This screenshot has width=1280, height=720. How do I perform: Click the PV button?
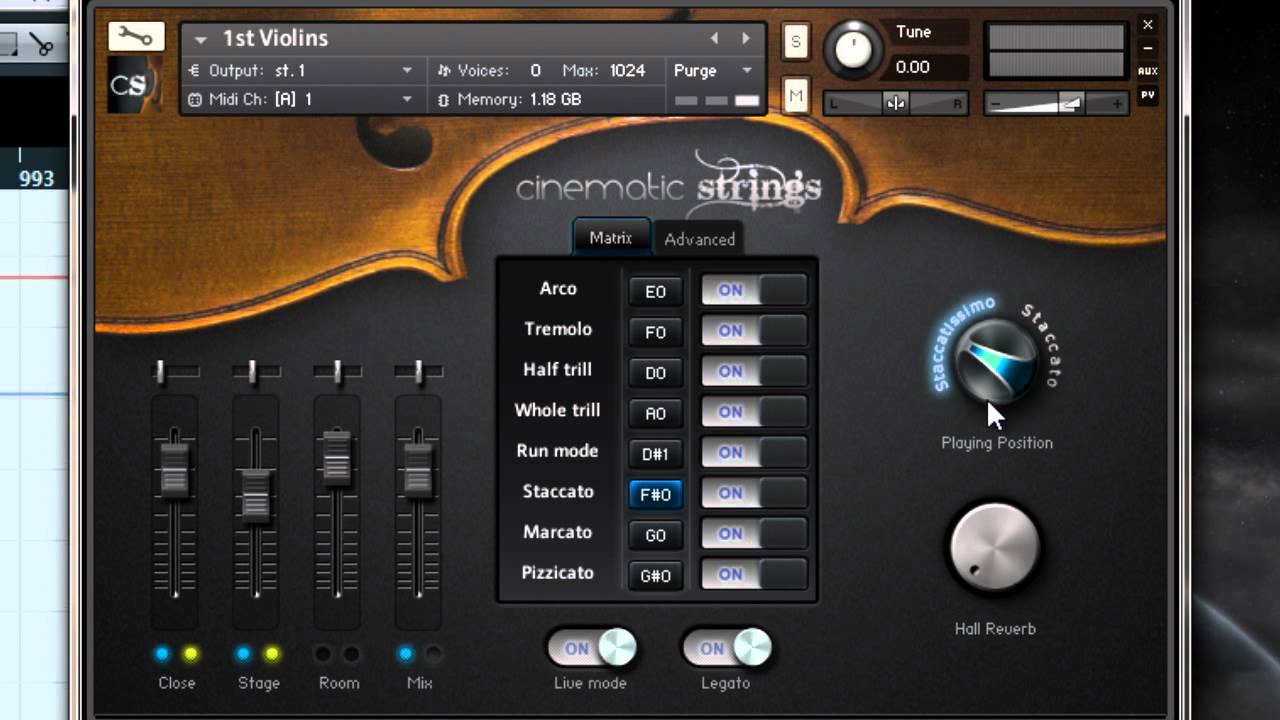pos(1147,95)
